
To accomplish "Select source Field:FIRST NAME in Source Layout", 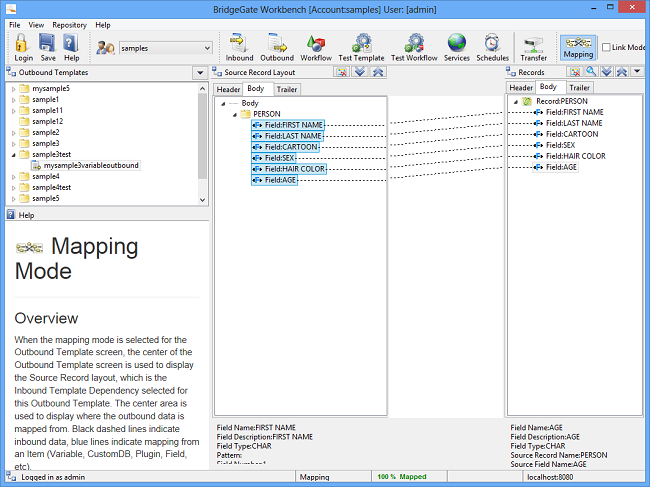I will click(288, 125).
